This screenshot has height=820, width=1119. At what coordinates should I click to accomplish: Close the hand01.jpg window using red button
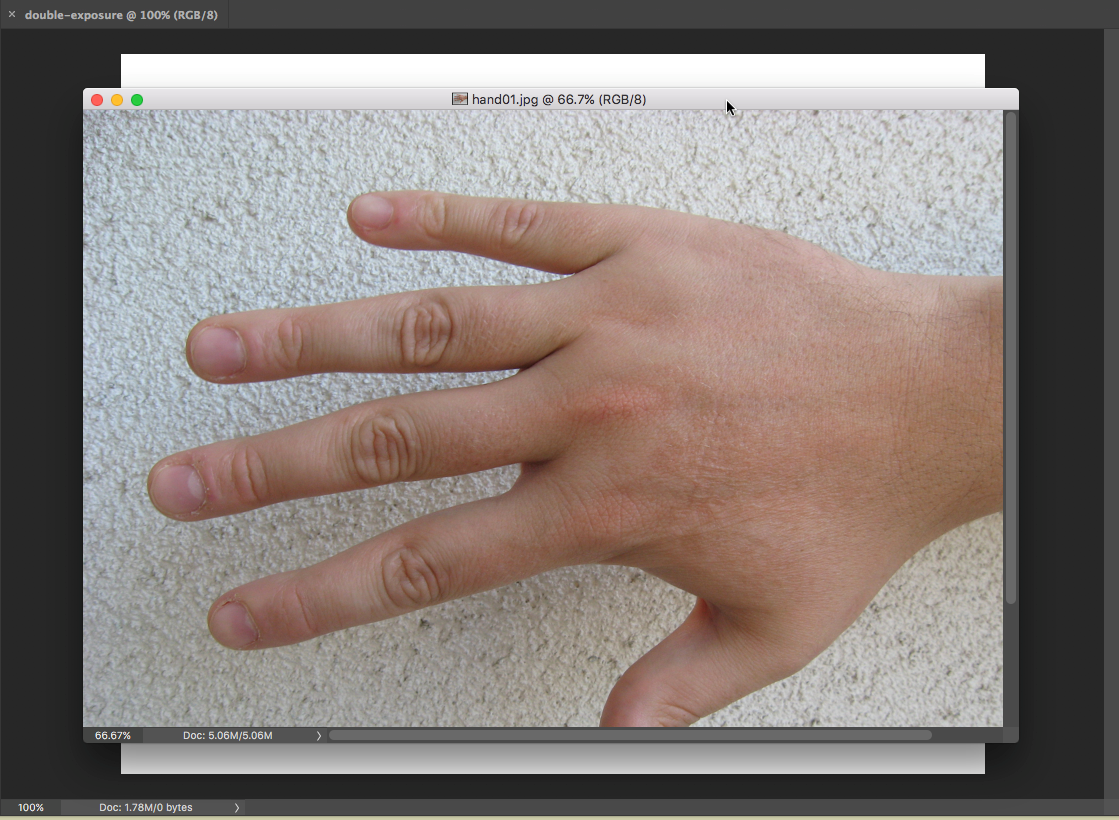pyautogui.click(x=97, y=100)
